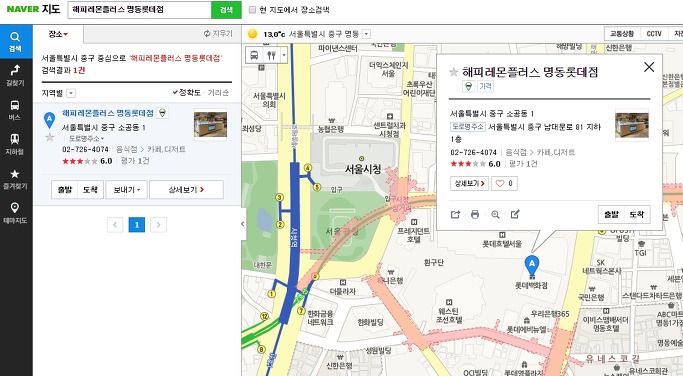Click the popup location pin icon
Viewport: 683px width, 376px height.
(x=468, y=86)
